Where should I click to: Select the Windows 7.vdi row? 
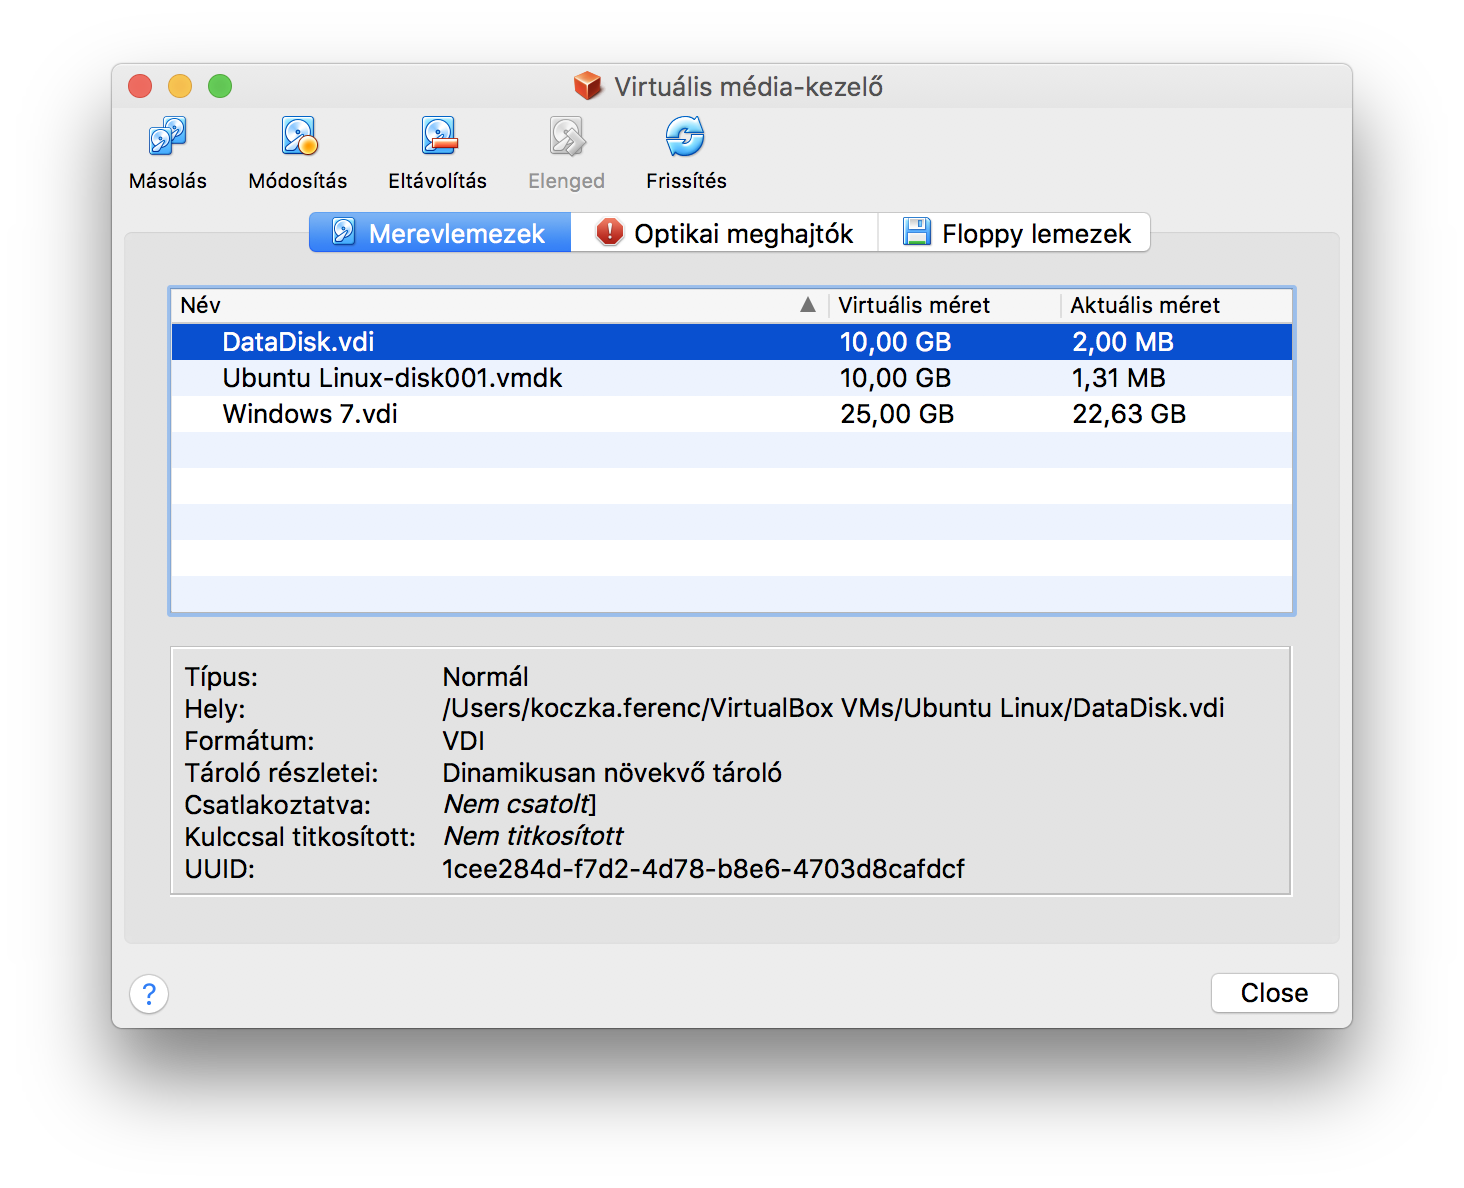click(x=732, y=414)
